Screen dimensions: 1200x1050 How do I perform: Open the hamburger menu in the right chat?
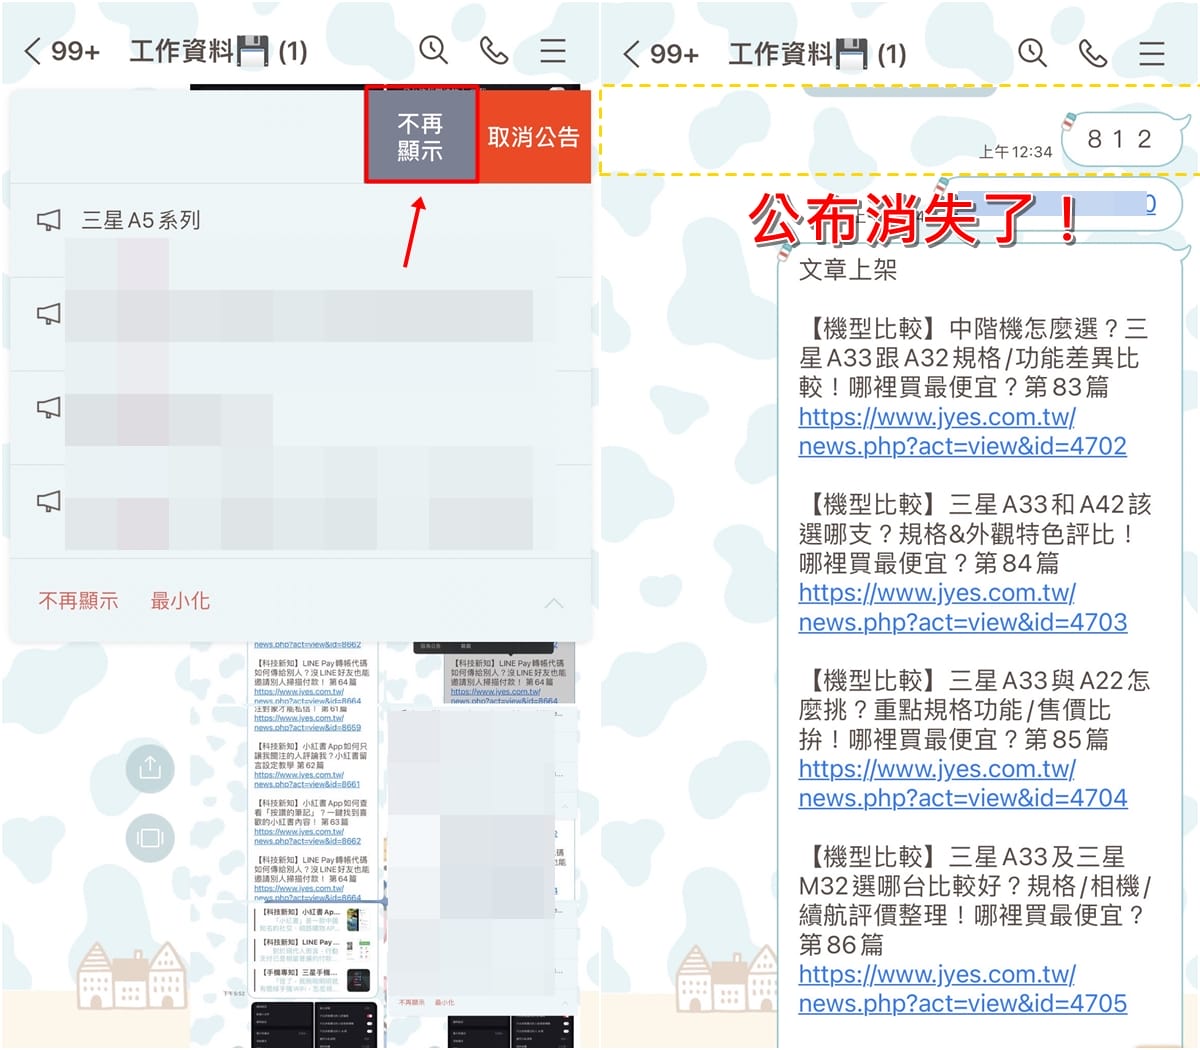pyautogui.click(x=1152, y=53)
